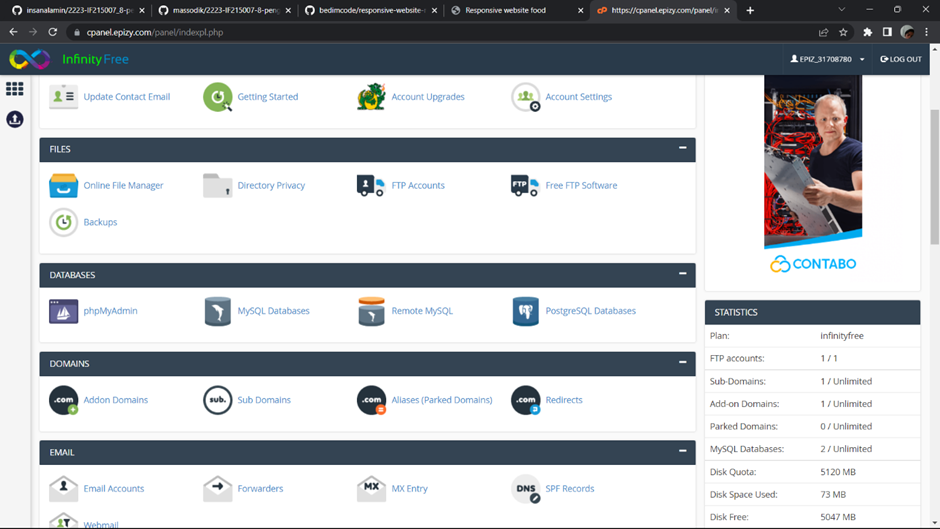Click the Addon Domains .com icon
Screen dimensions: 940x529
[x=64, y=400]
